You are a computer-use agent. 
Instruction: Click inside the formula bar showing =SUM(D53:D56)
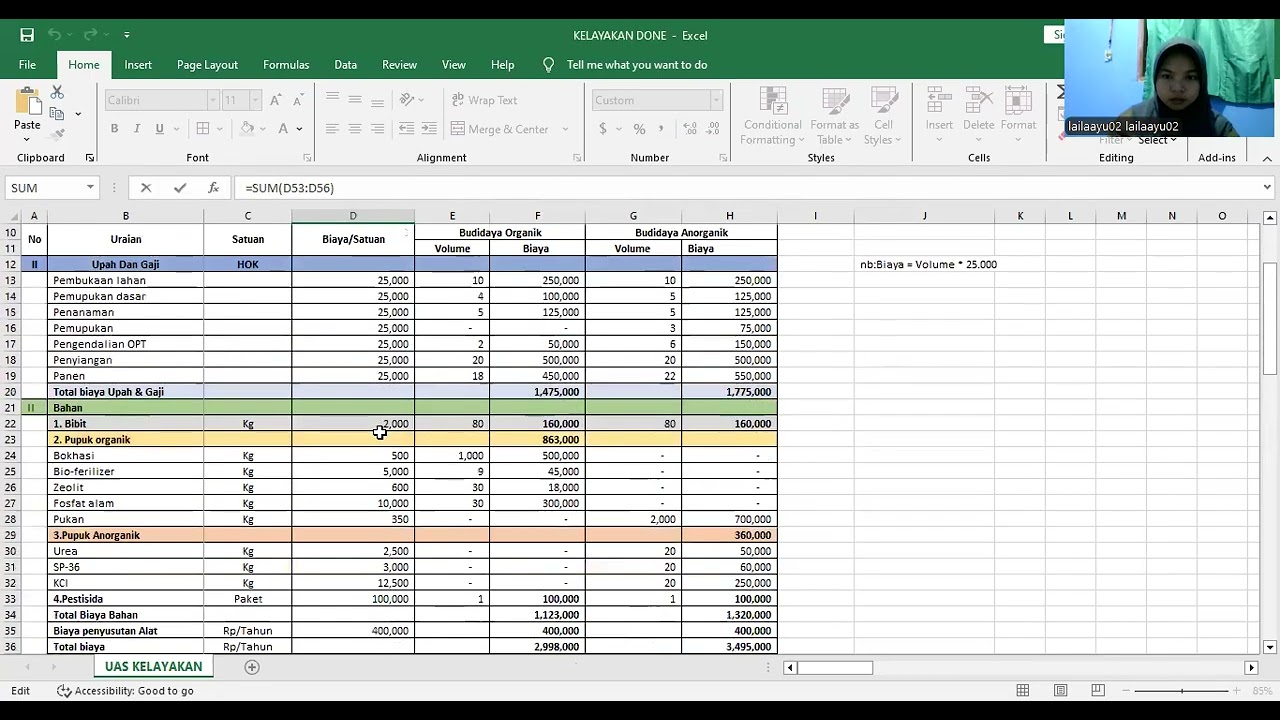746,188
